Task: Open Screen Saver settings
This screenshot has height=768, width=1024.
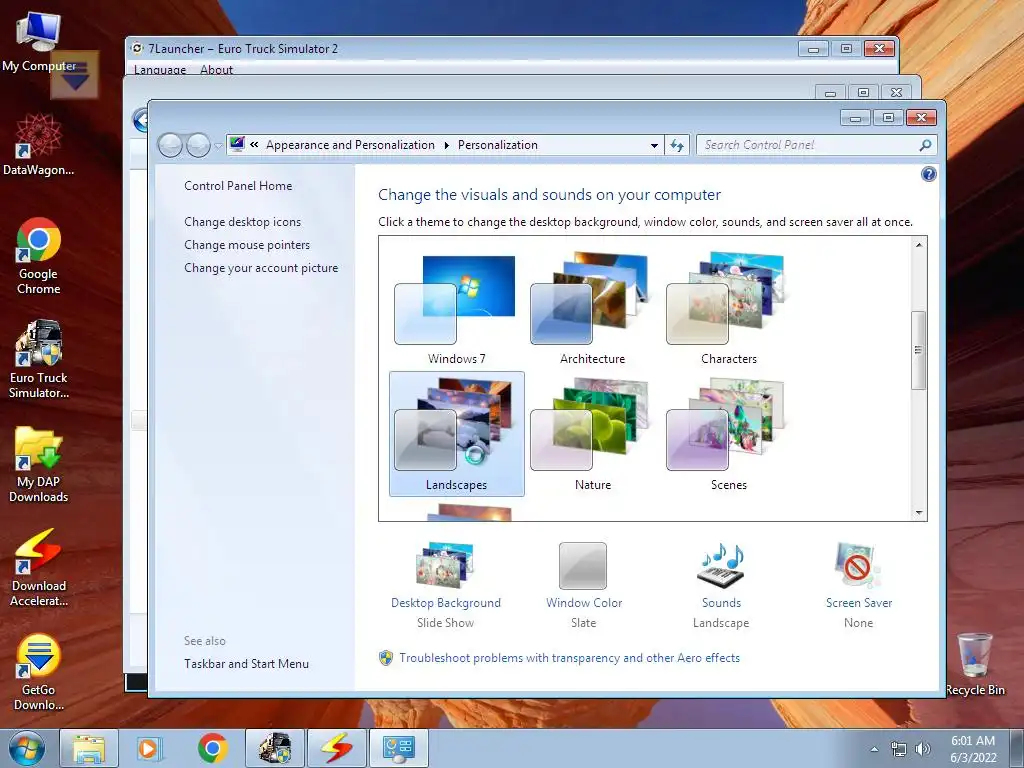Action: (858, 585)
